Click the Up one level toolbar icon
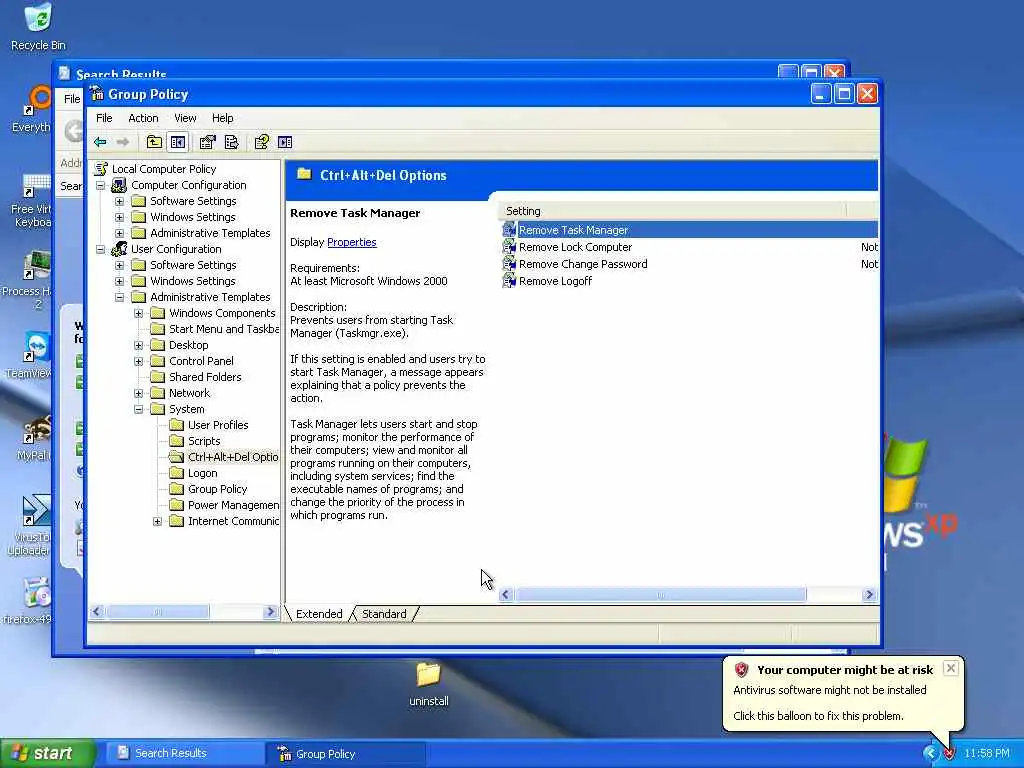Screen dimensions: 1024x768 point(154,142)
